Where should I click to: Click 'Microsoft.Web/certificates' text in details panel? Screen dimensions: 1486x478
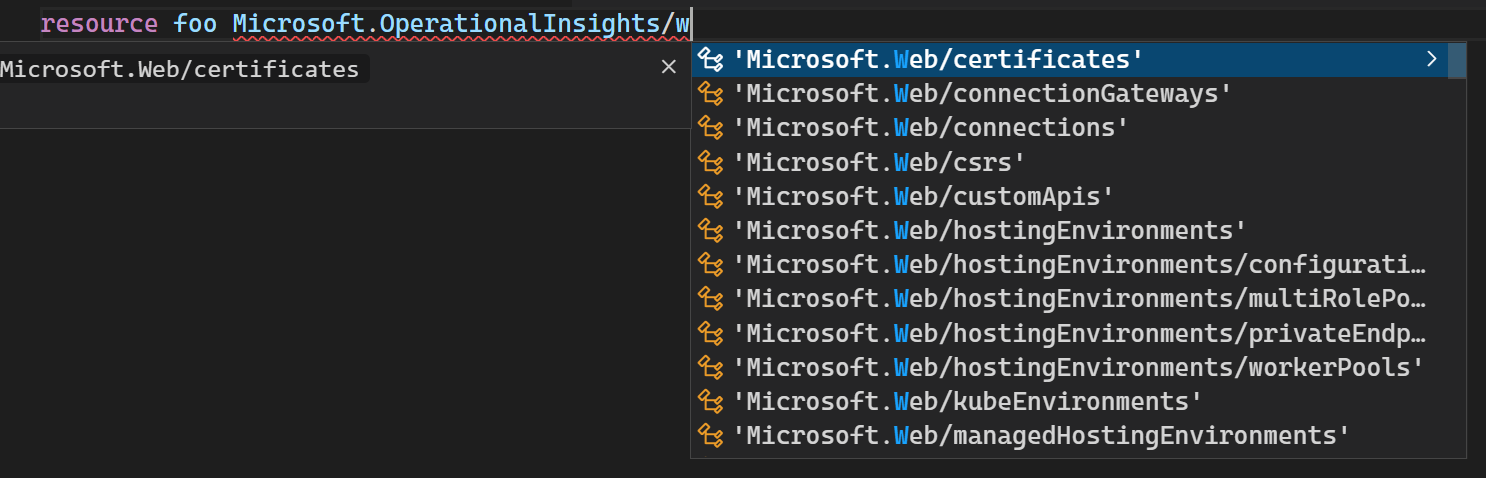point(179,69)
